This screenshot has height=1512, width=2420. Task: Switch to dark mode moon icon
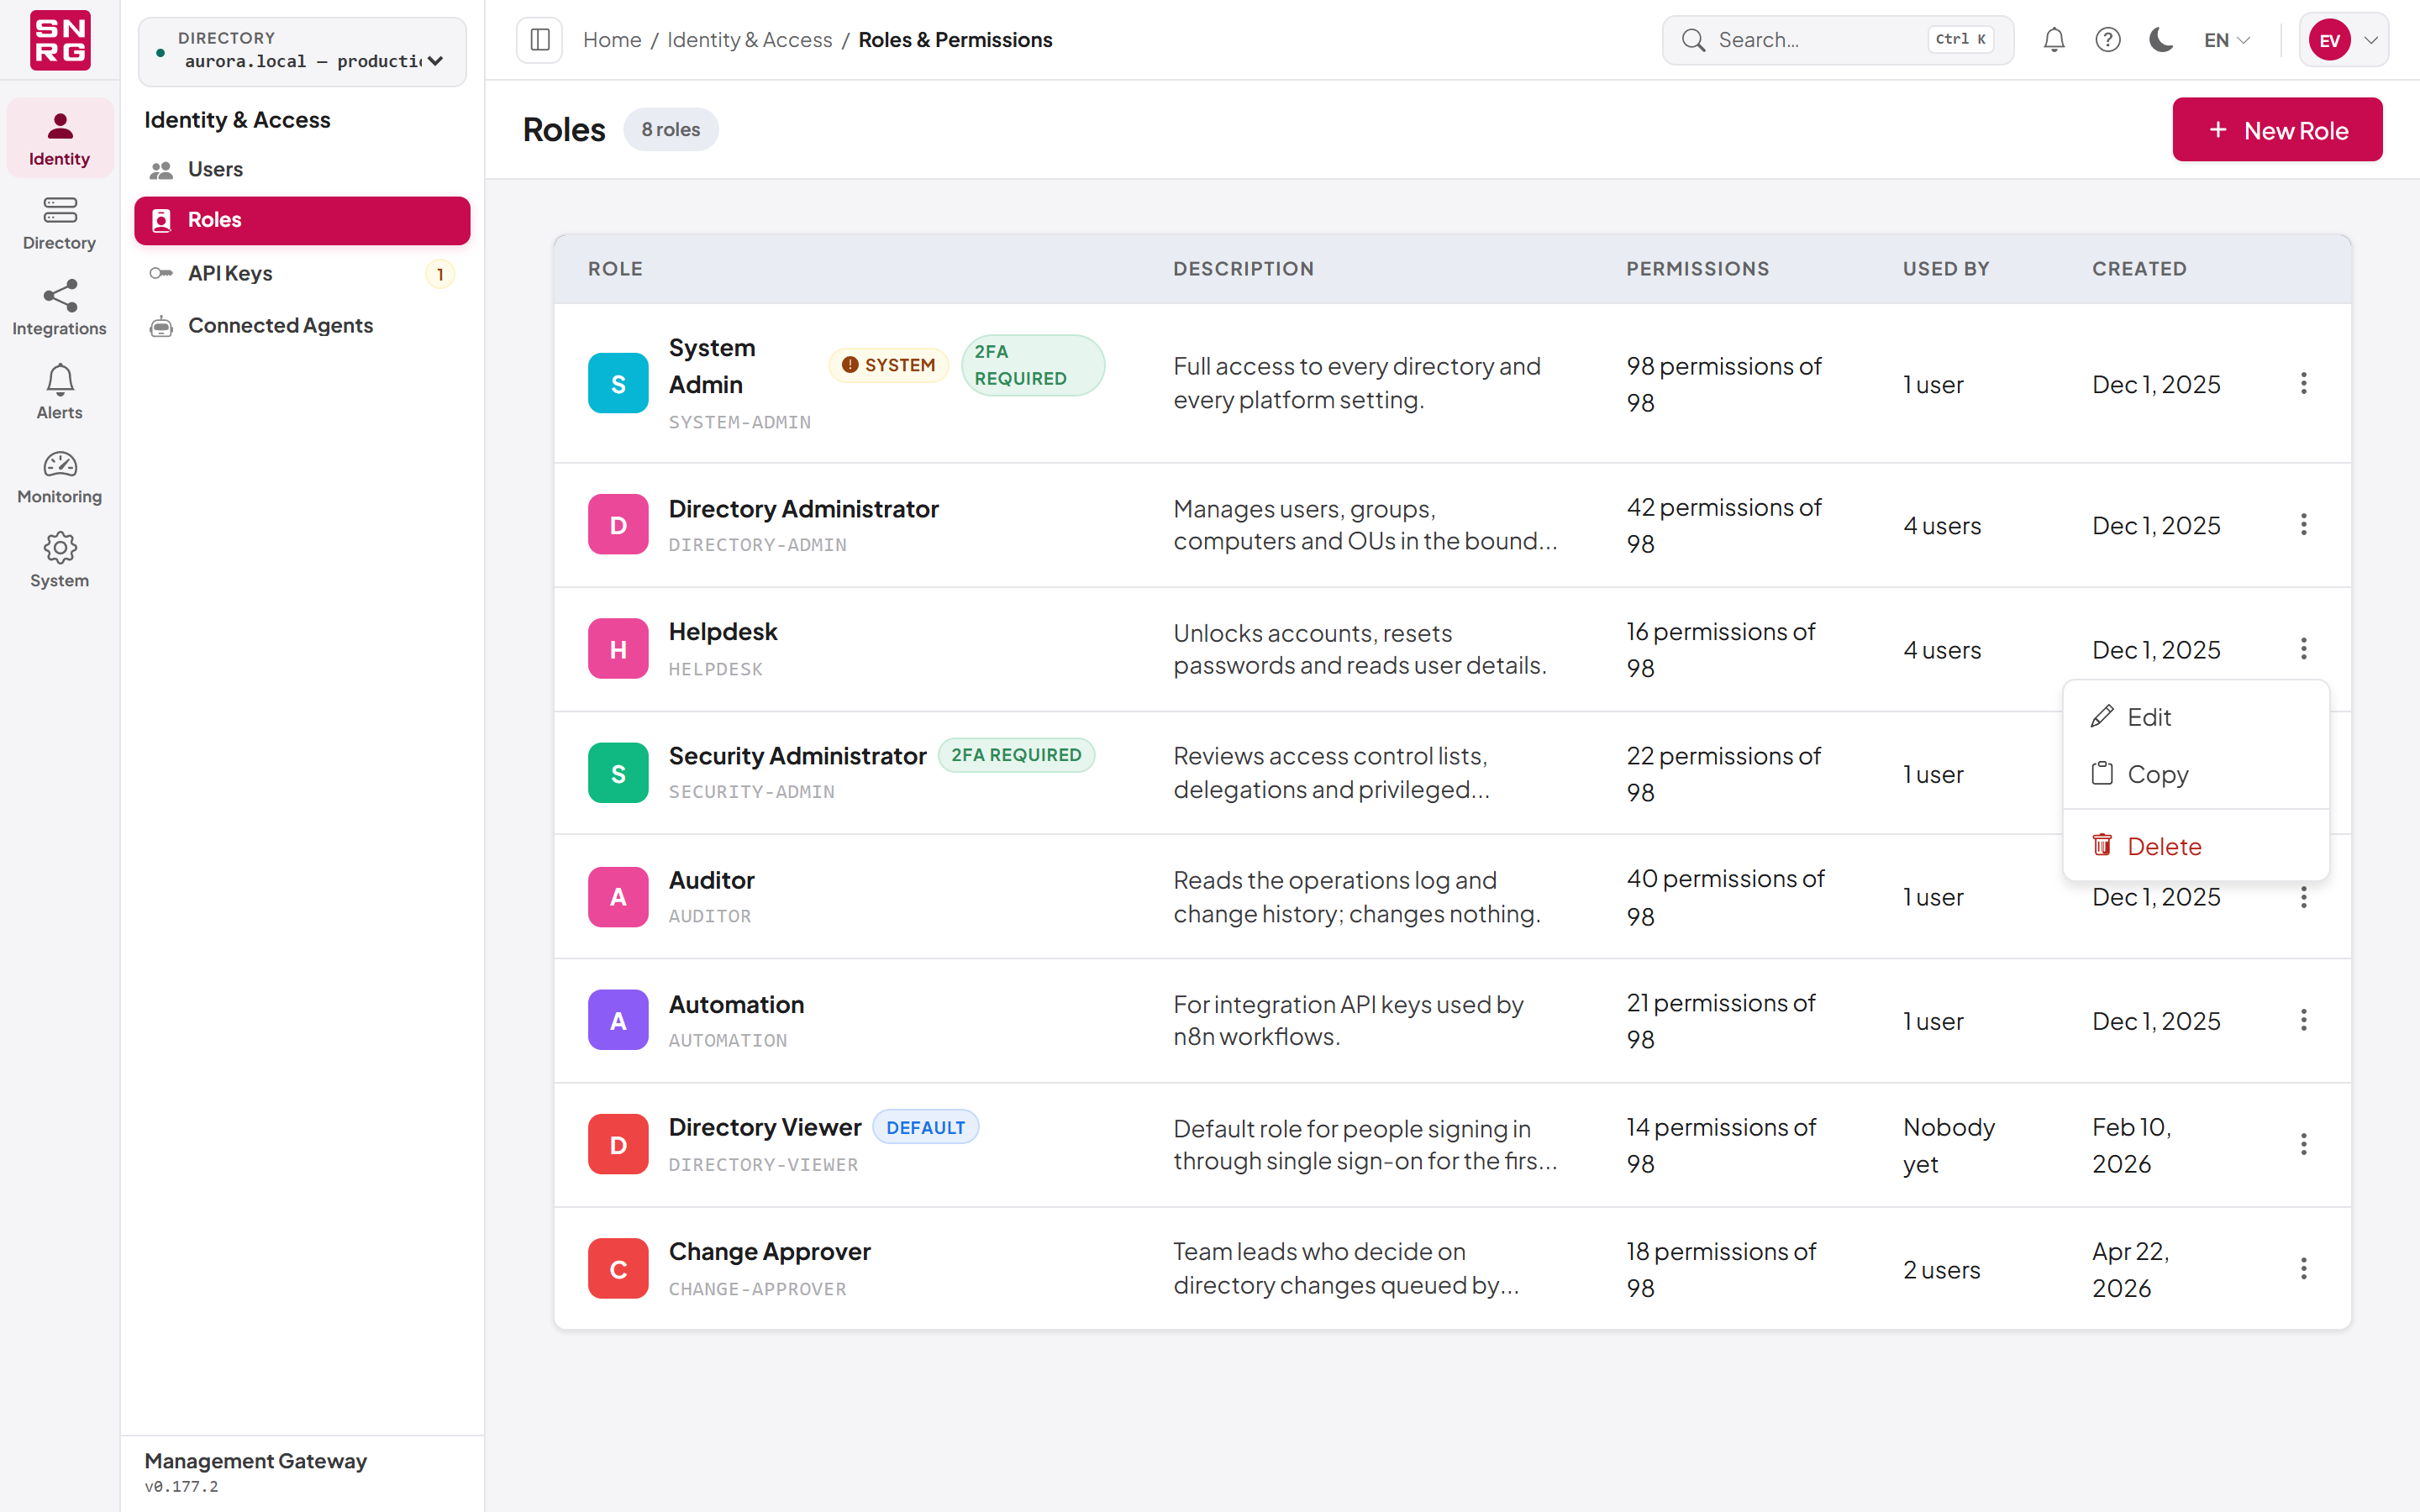(2161, 40)
